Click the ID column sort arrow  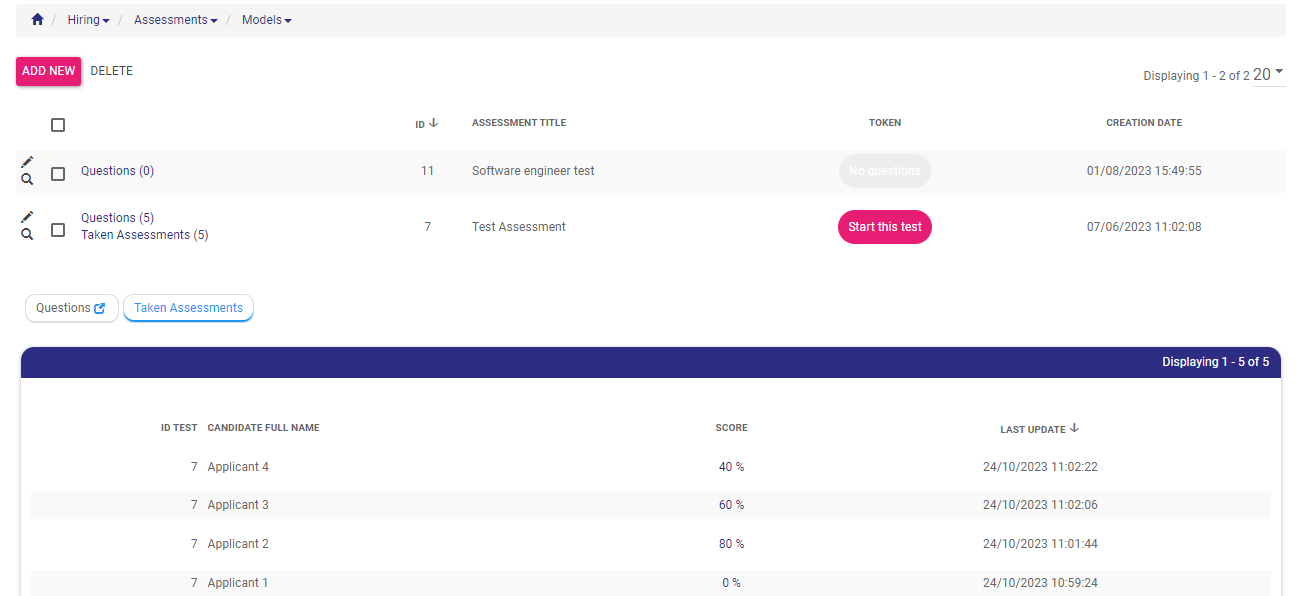point(433,123)
